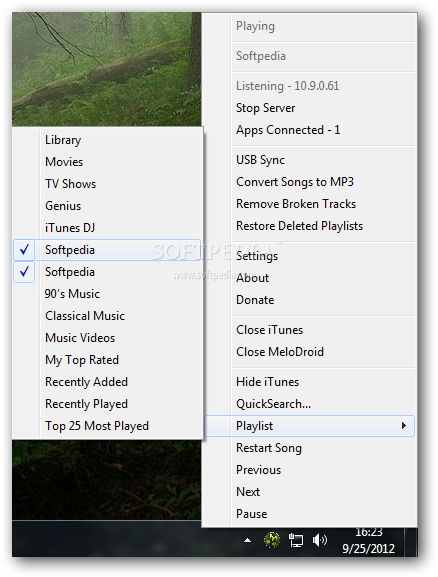The image size is (438, 577).
Task: Select My Top Rated playlist
Action: [x=107, y=360]
